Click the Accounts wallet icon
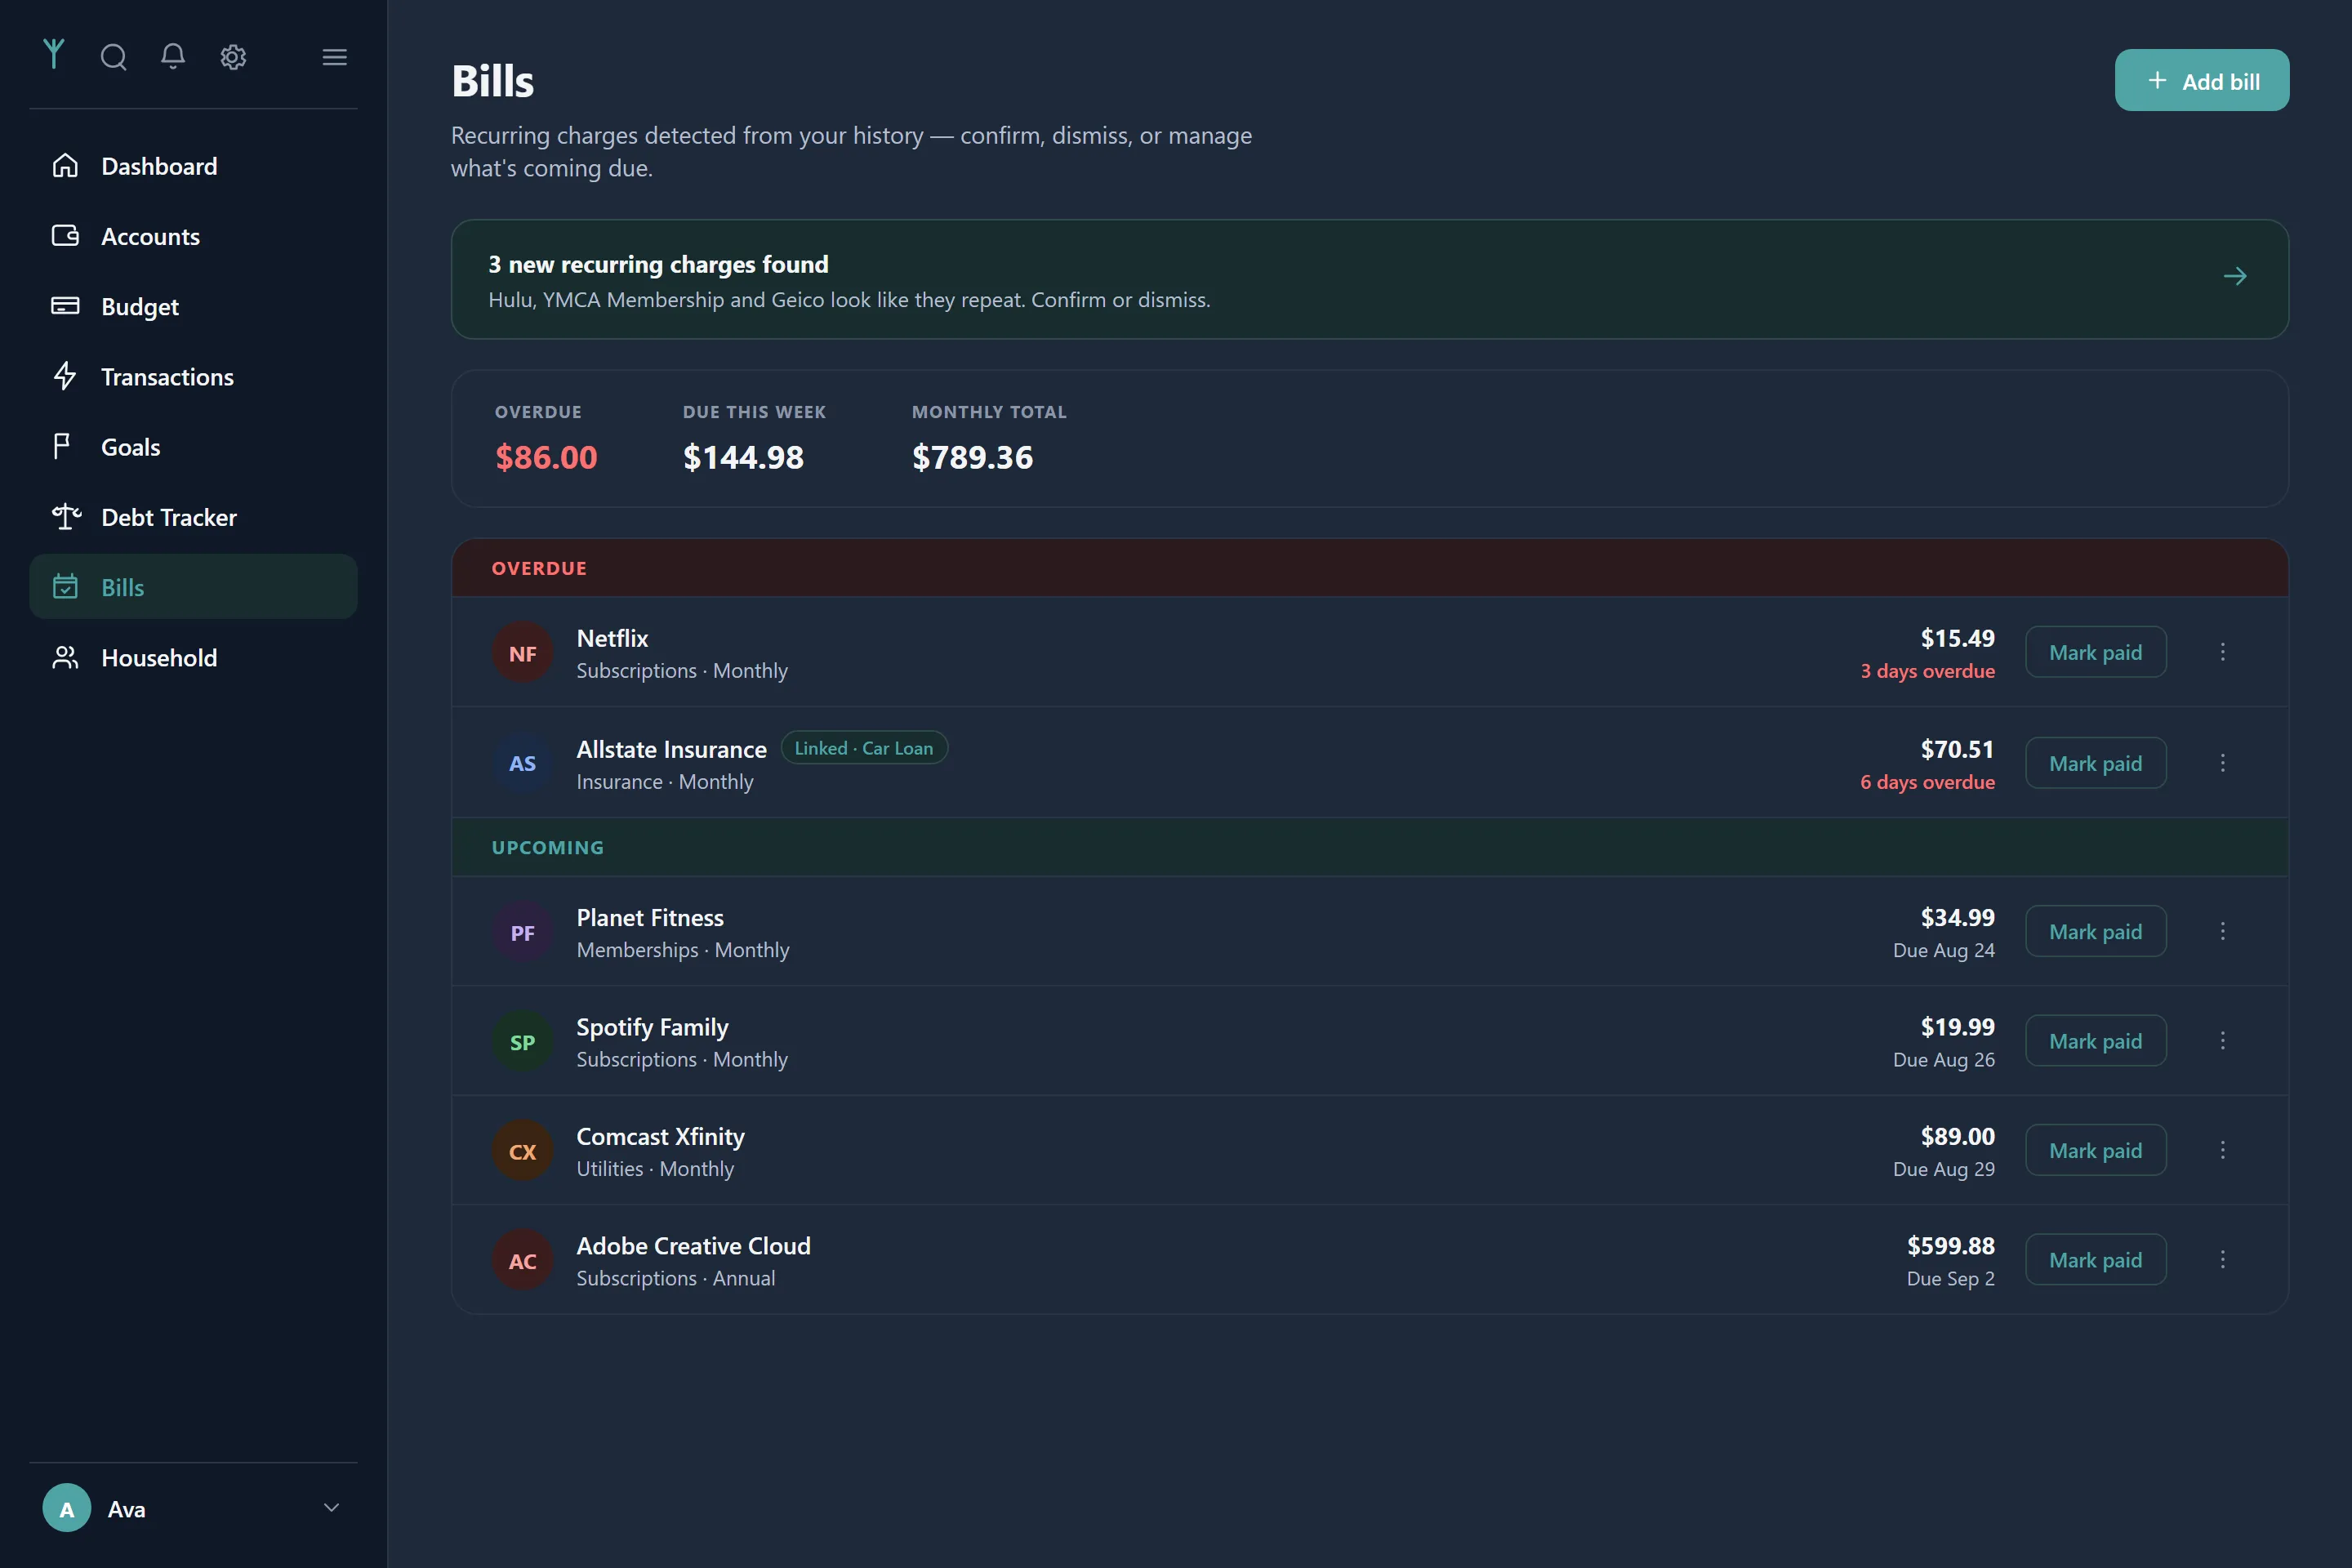This screenshot has height=1568, width=2352. [x=65, y=235]
